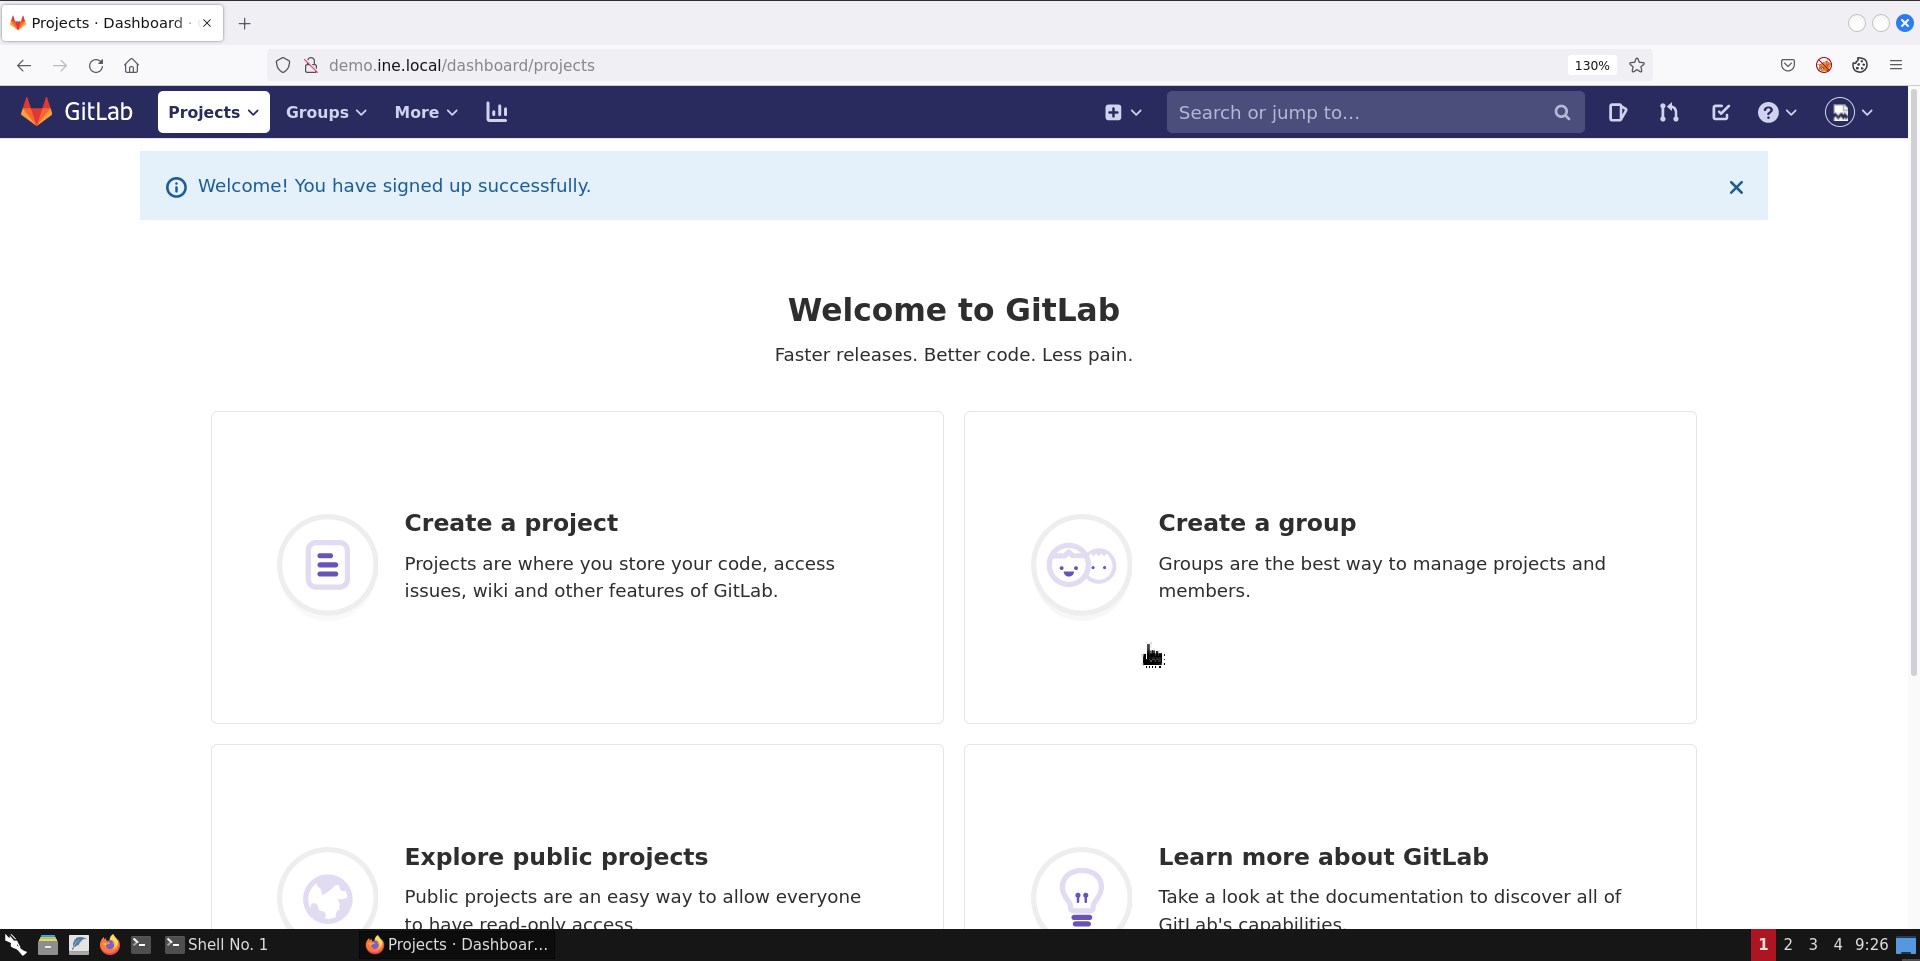The width and height of the screenshot is (1920, 961).
Task: Open the Issues icon in navbar
Action: click(1617, 112)
